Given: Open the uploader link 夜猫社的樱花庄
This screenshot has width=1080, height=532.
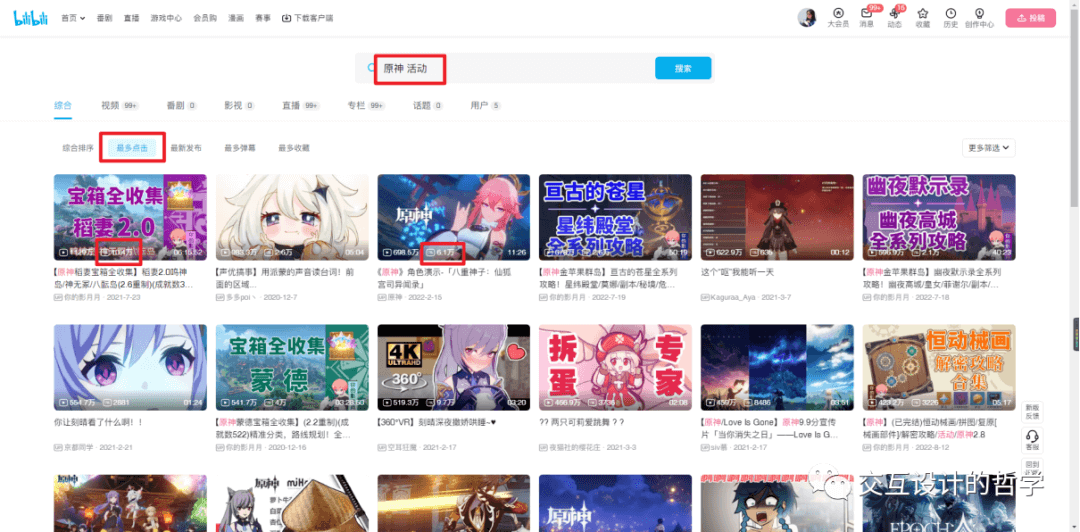Looking at the screenshot, I should pyautogui.click(x=572, y=447).
